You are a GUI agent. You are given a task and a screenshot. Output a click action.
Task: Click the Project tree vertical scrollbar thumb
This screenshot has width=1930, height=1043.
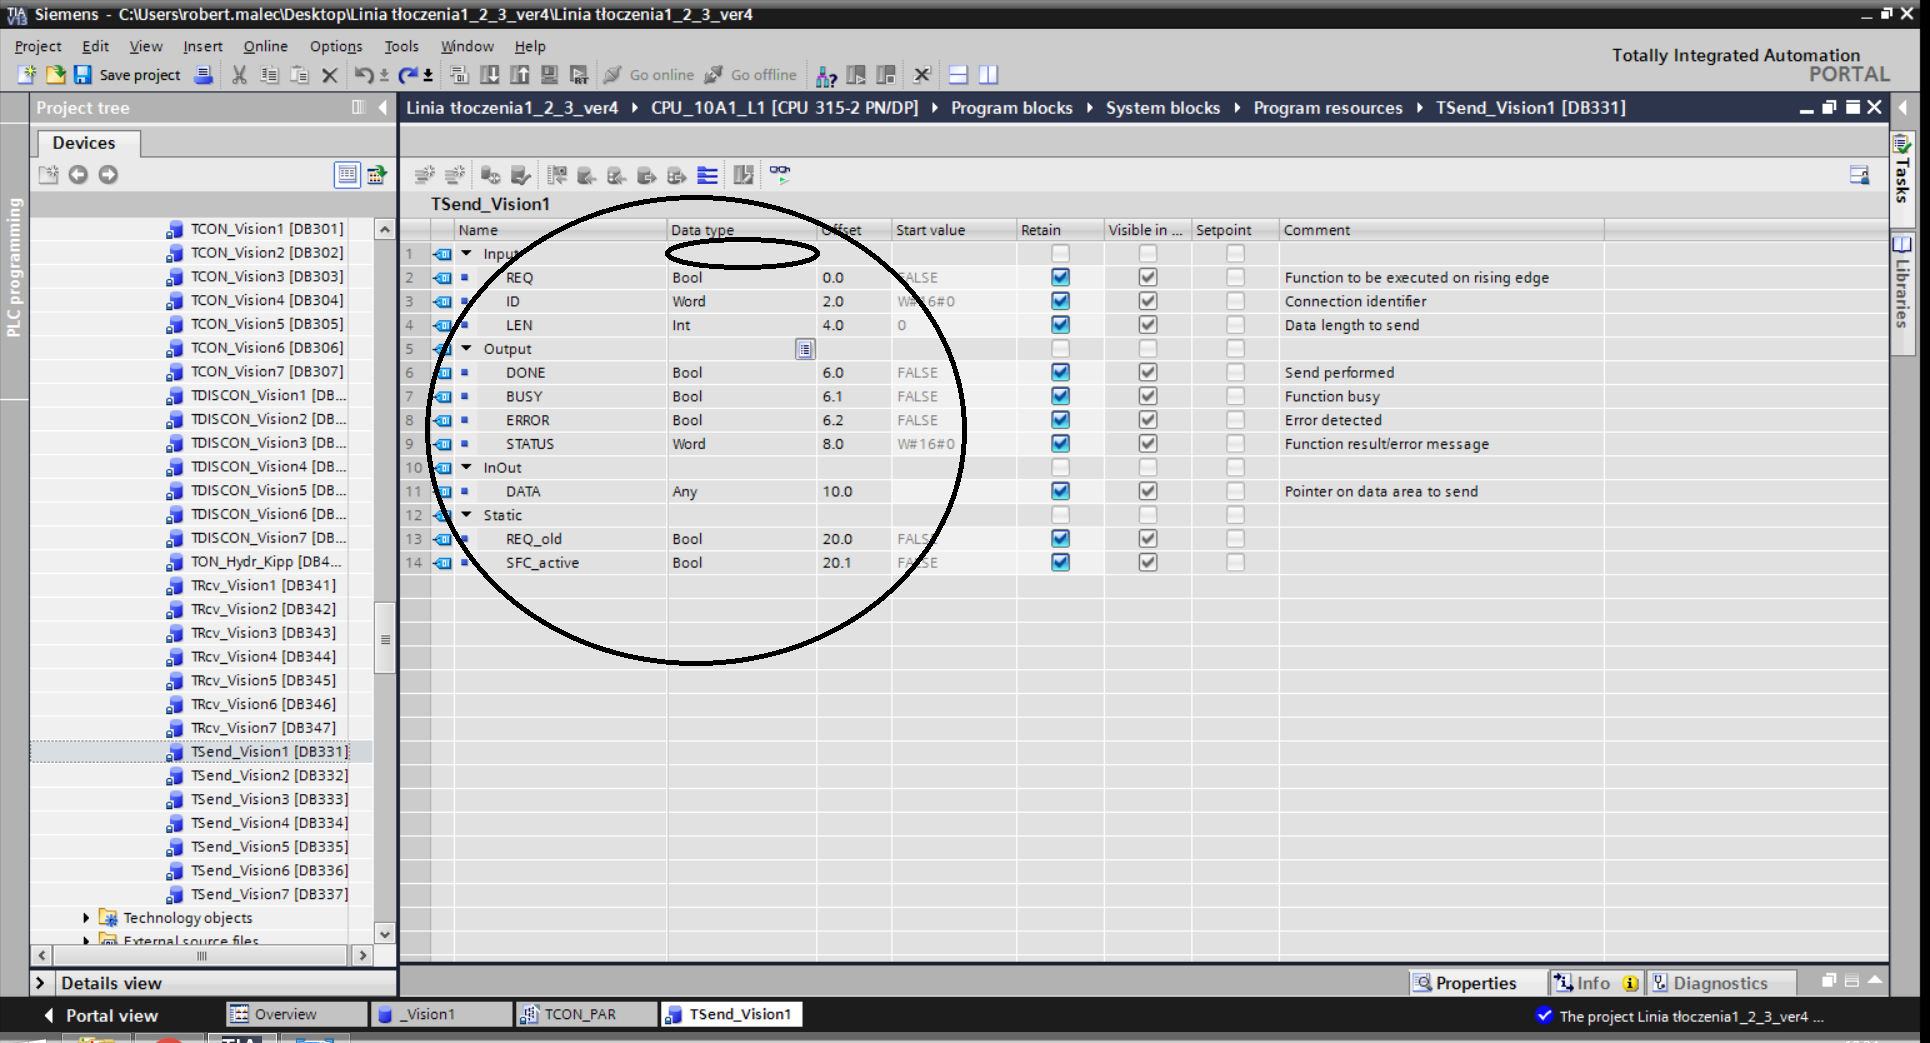(x=385, y=639)
